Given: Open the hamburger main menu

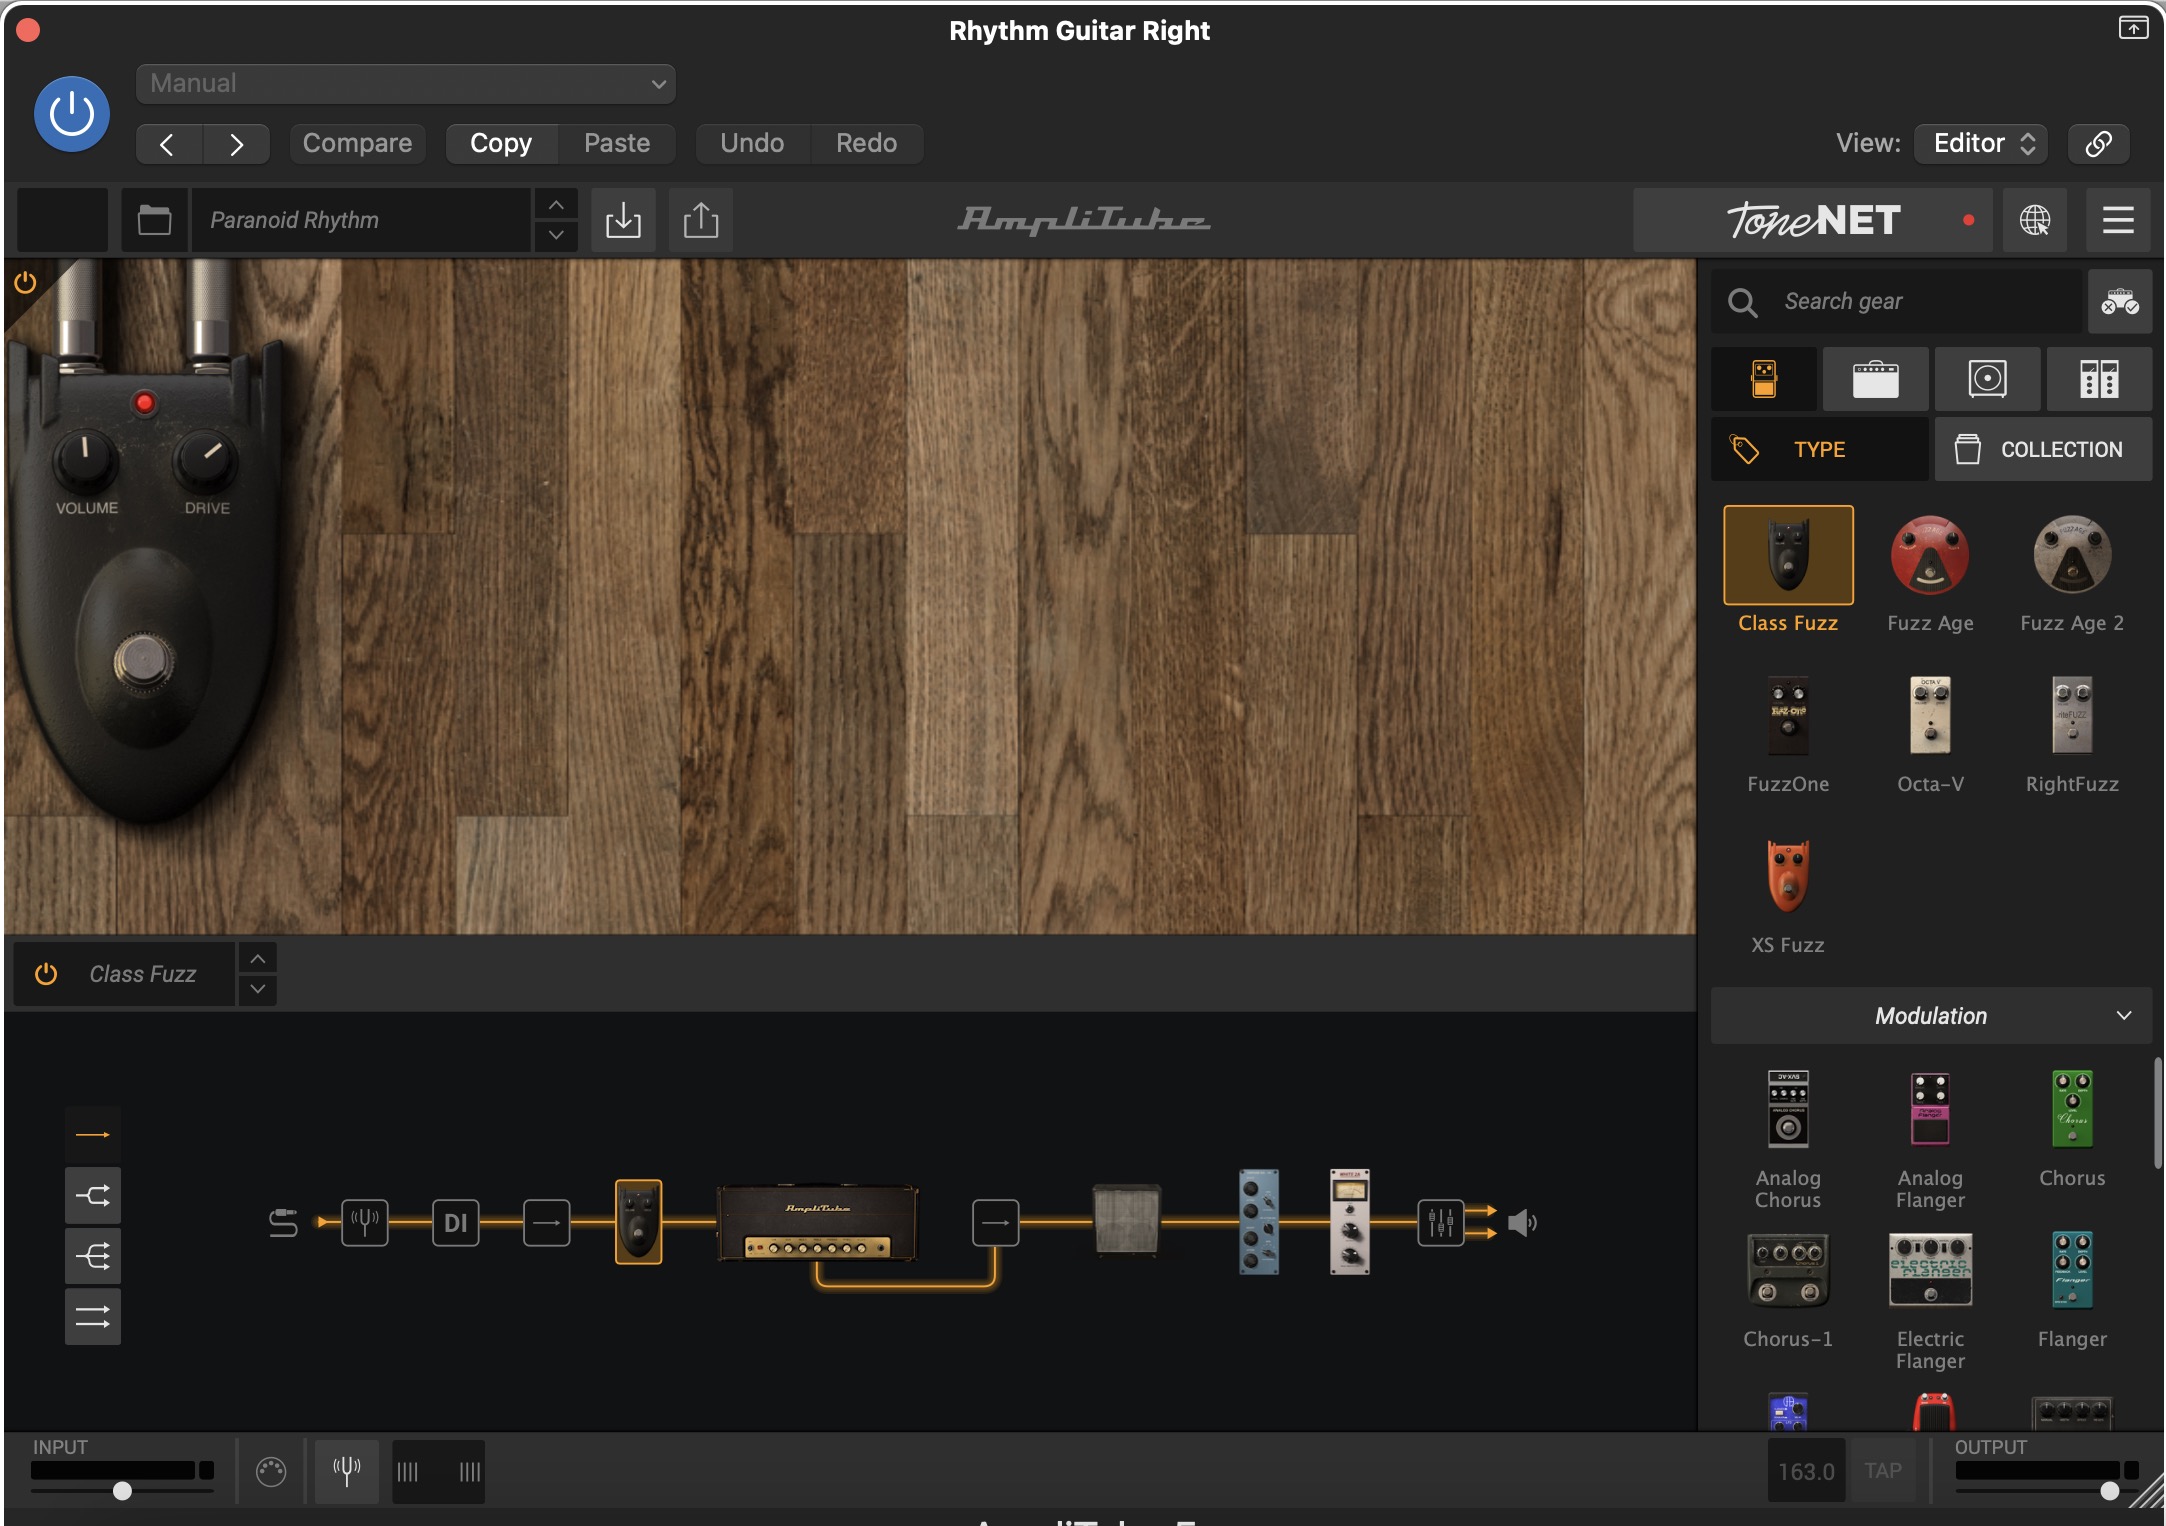Looking at the screenshot, I should (2118, 220).
